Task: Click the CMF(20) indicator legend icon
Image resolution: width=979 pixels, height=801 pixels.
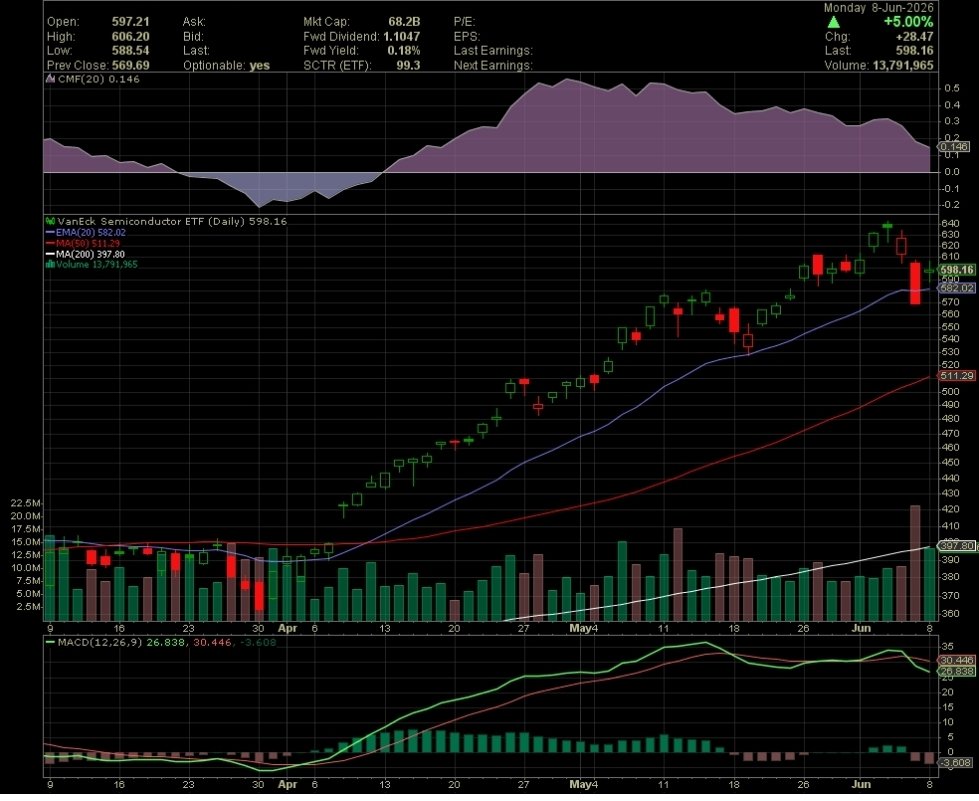Action: pyautogui.click(x=50, y=79)
